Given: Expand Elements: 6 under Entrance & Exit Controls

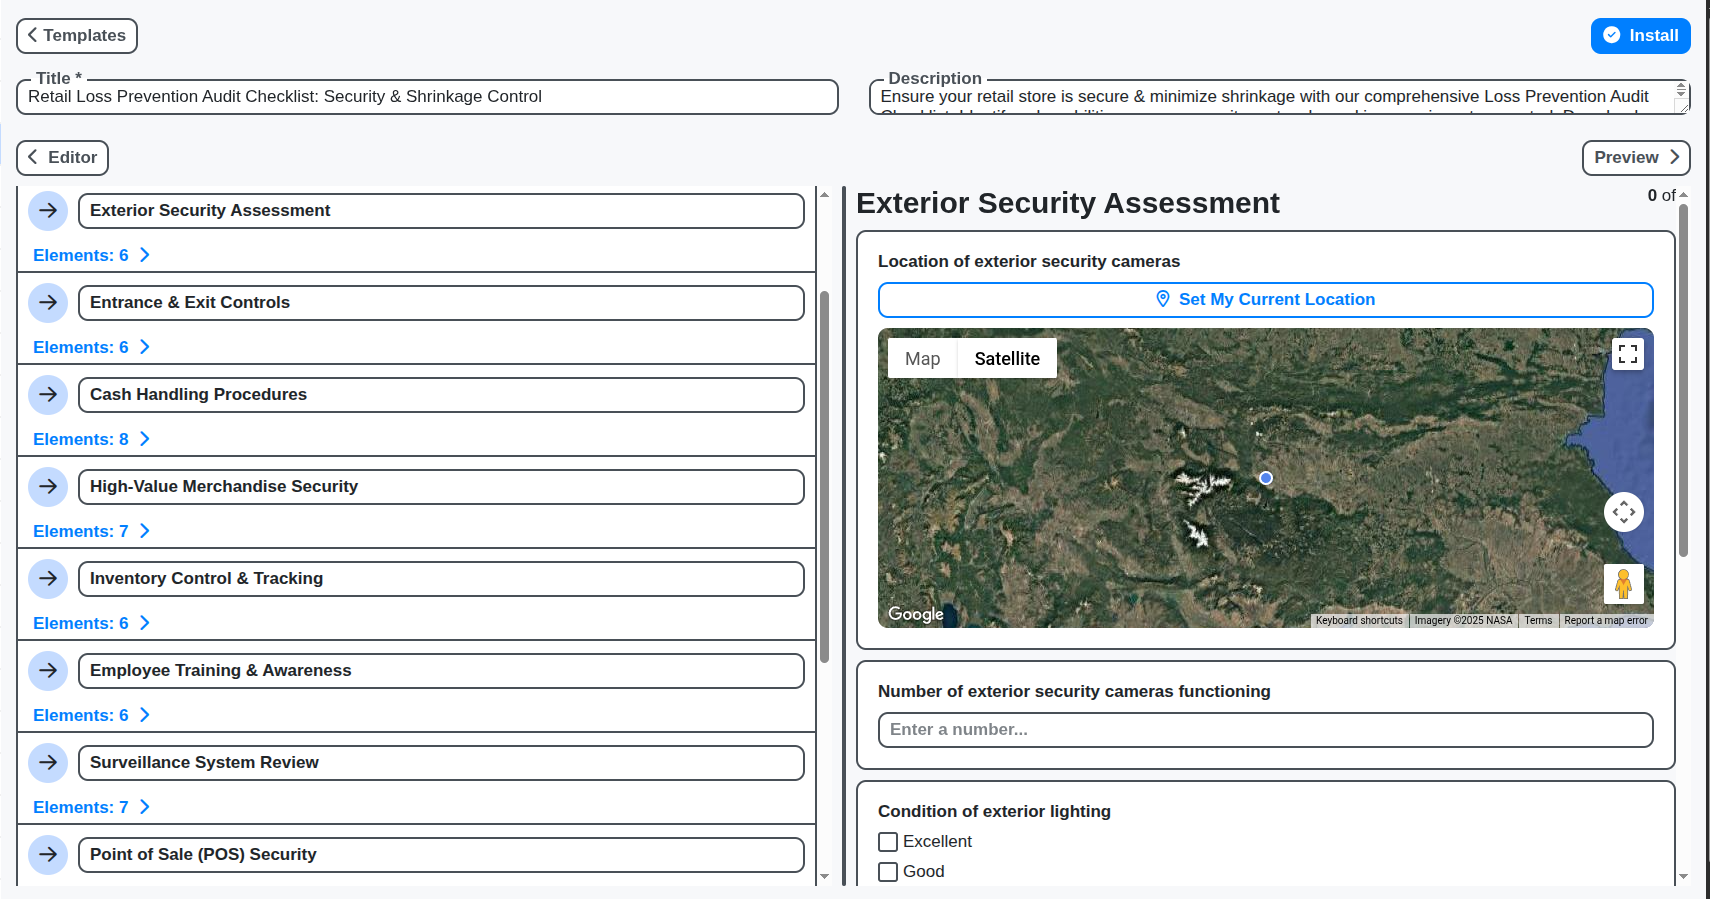Looking at the screenshot, I should pos(91,347).
